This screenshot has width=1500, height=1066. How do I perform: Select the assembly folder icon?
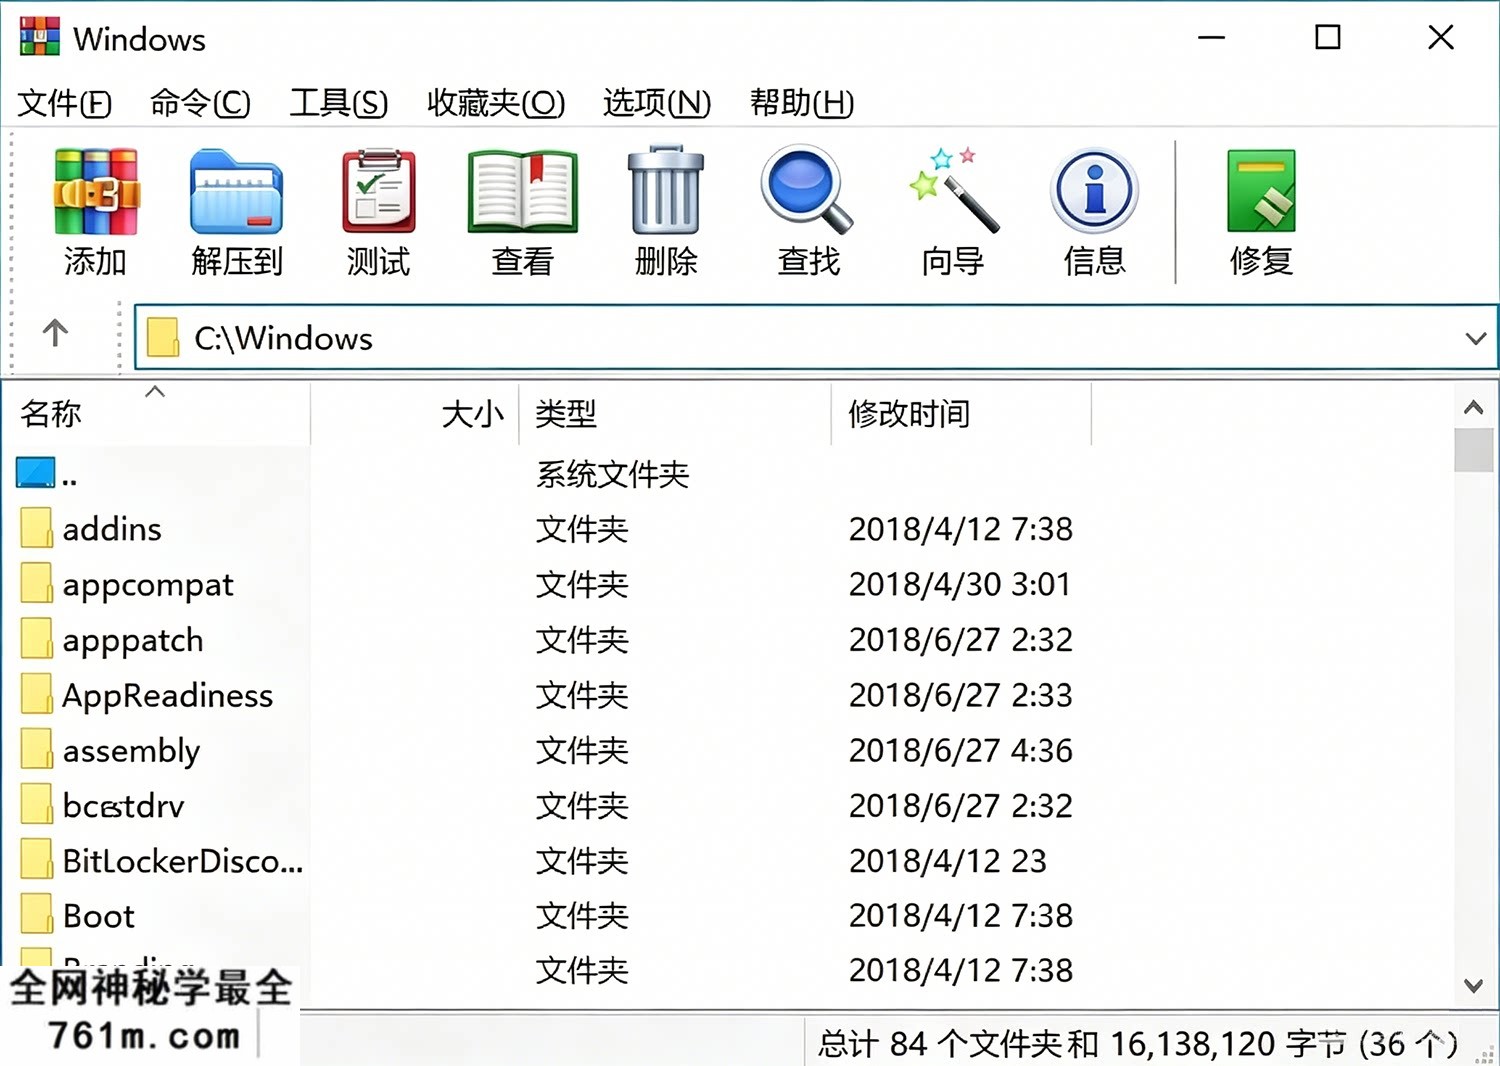(37, 749)
